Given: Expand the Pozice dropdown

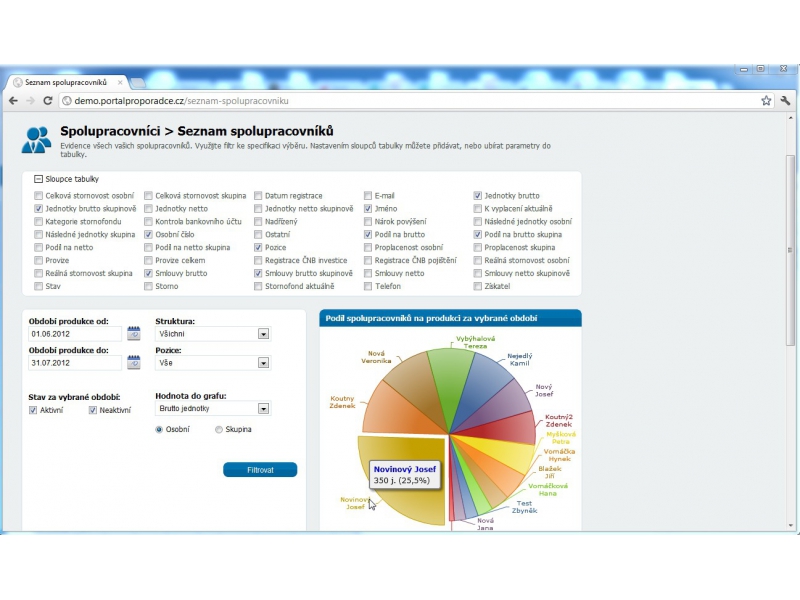Looking at the screenshot, I should tap(263, 364).
